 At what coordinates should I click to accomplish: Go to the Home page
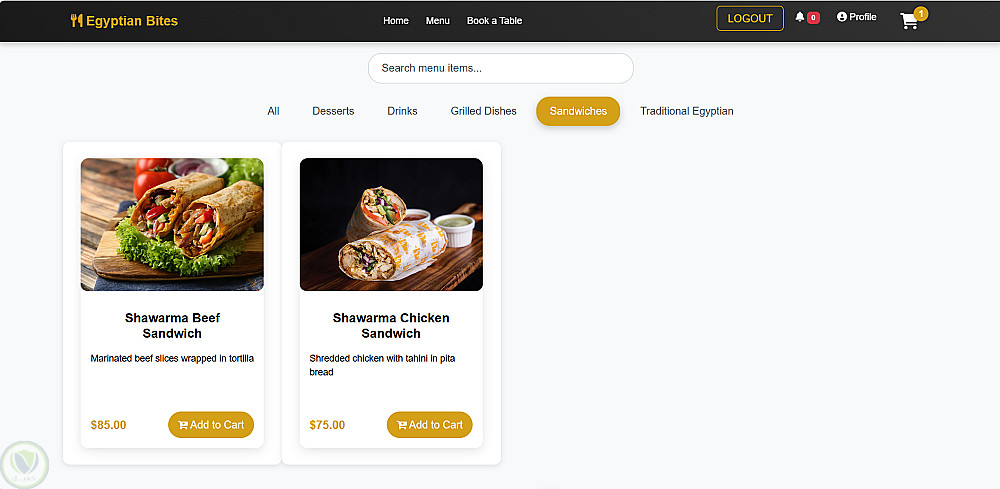coord(396,20)
